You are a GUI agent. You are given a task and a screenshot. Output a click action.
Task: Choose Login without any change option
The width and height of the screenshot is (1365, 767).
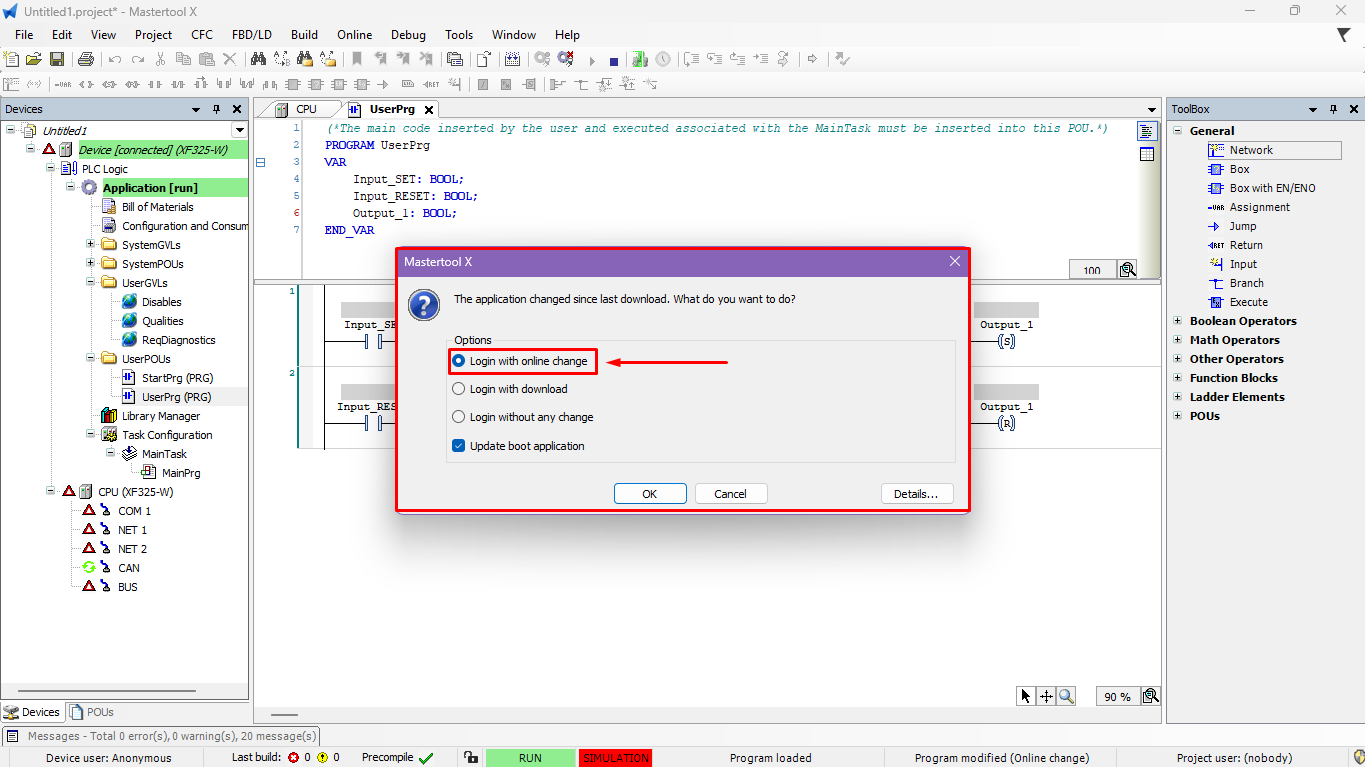459,417
